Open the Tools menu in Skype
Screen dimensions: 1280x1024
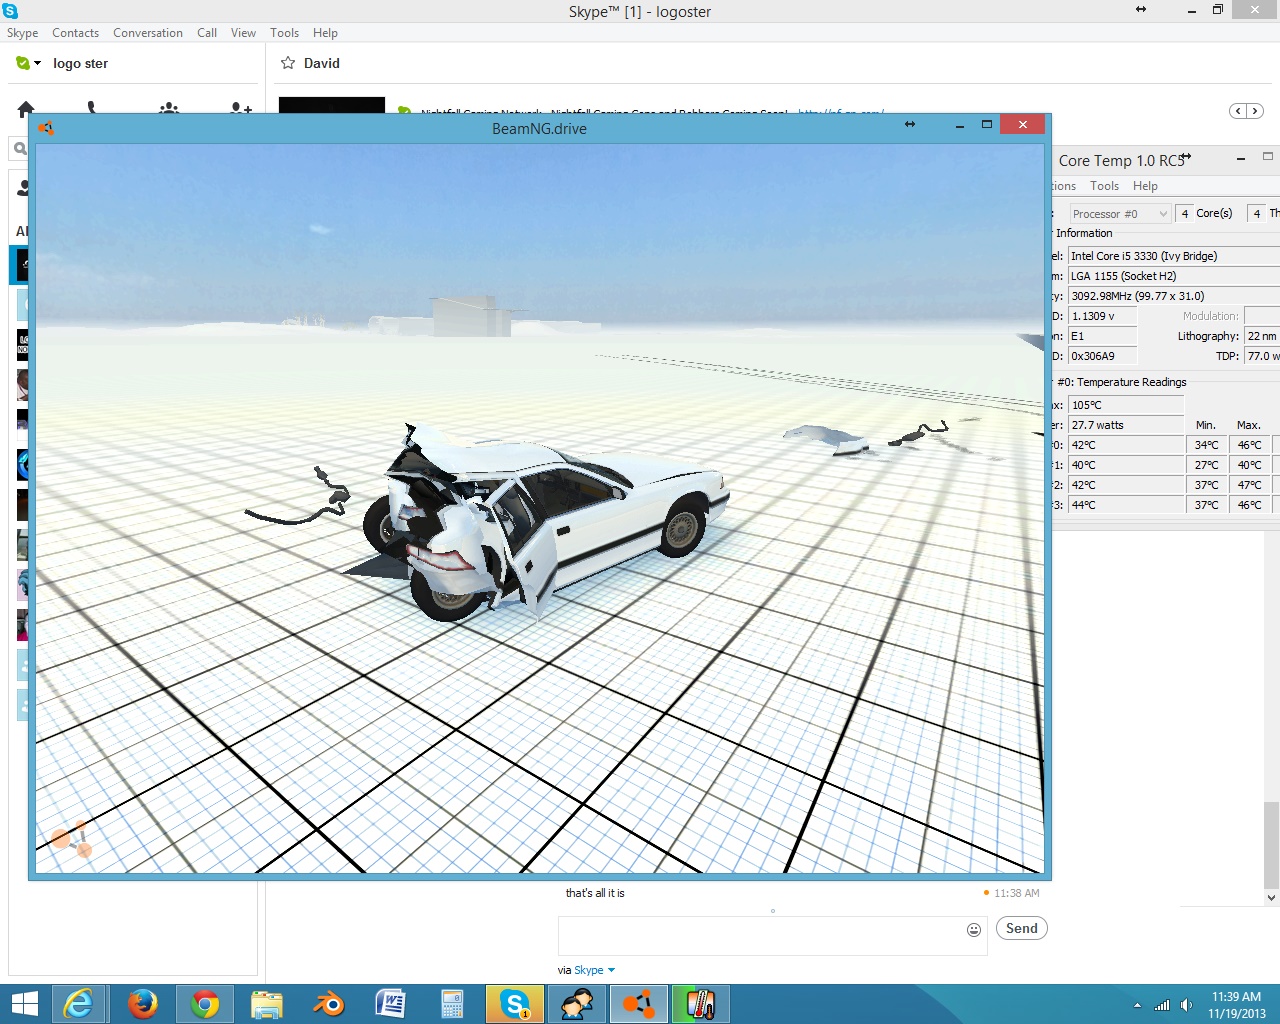[x=285, y=33]
